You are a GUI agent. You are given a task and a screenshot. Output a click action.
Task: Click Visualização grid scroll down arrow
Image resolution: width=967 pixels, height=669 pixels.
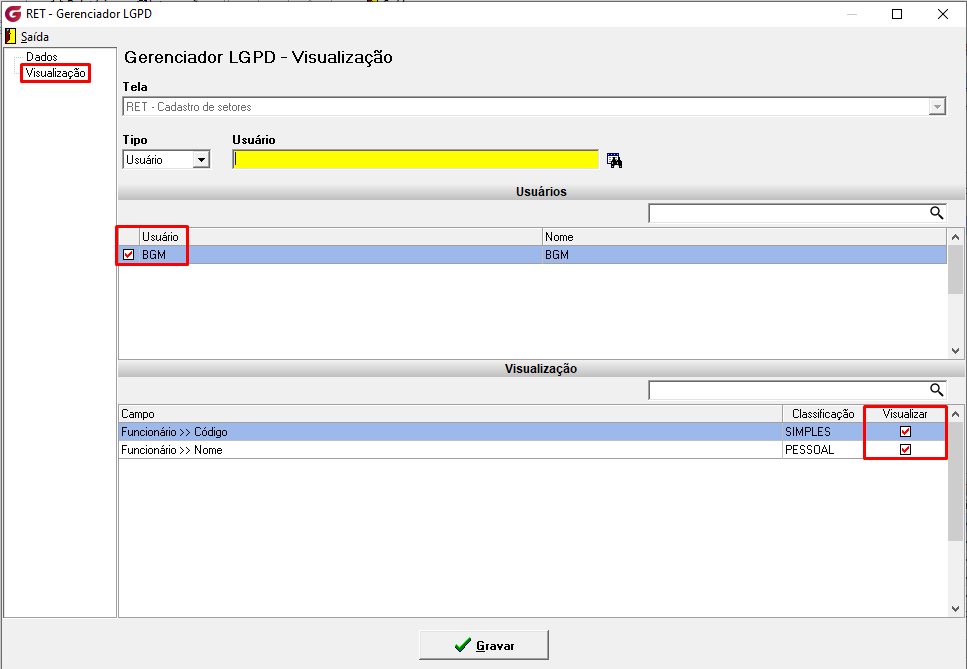[x=955, y=609]
